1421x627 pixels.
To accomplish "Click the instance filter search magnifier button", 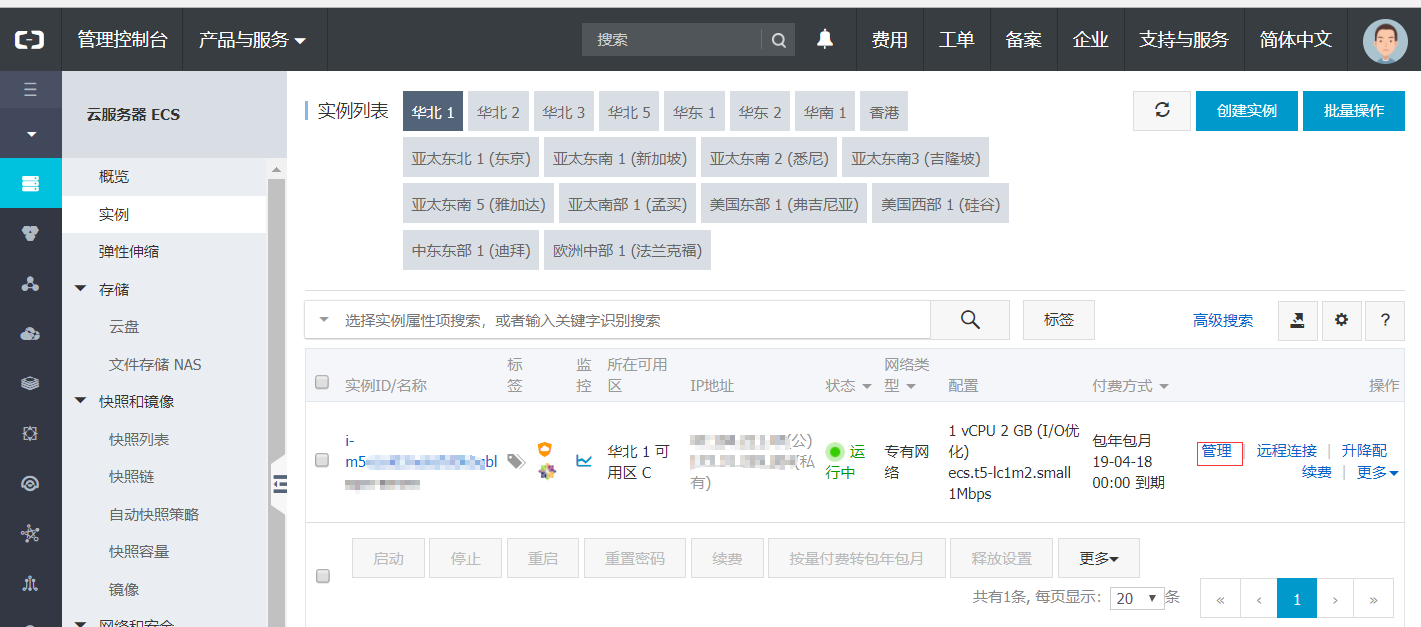I will point(970,320).
